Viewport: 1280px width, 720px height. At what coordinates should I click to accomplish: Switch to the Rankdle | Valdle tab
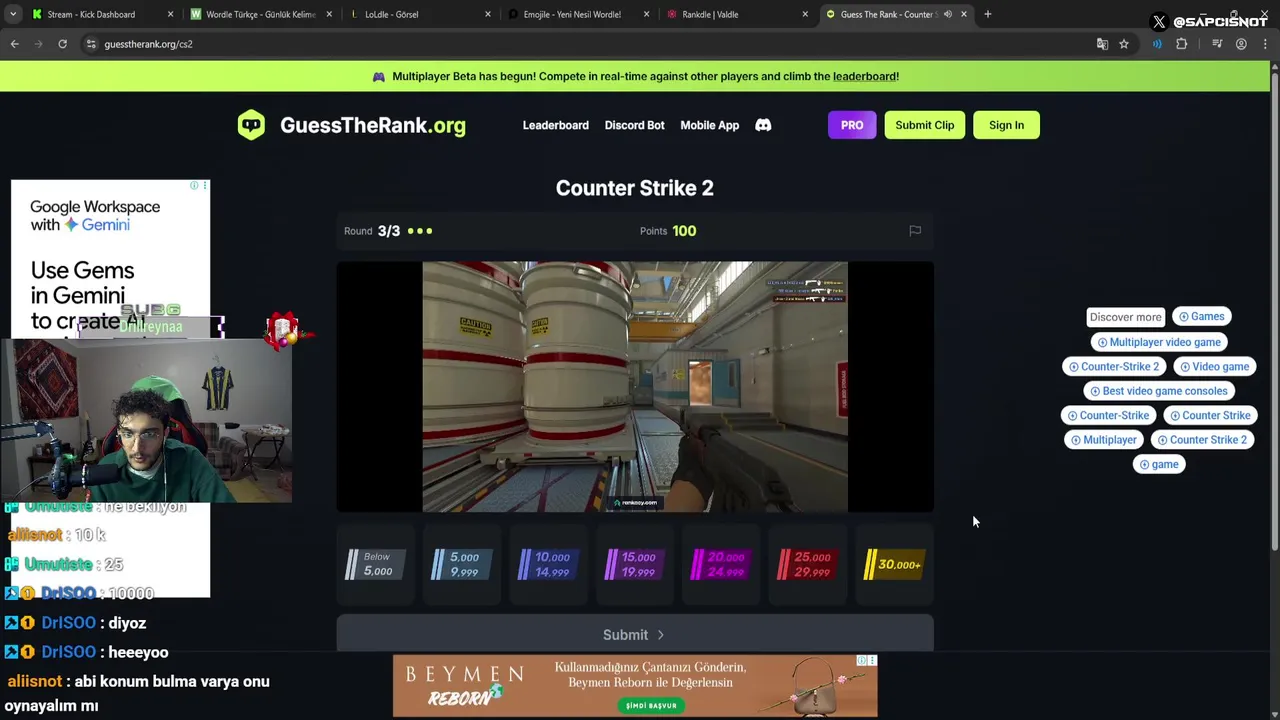(710, 14)
